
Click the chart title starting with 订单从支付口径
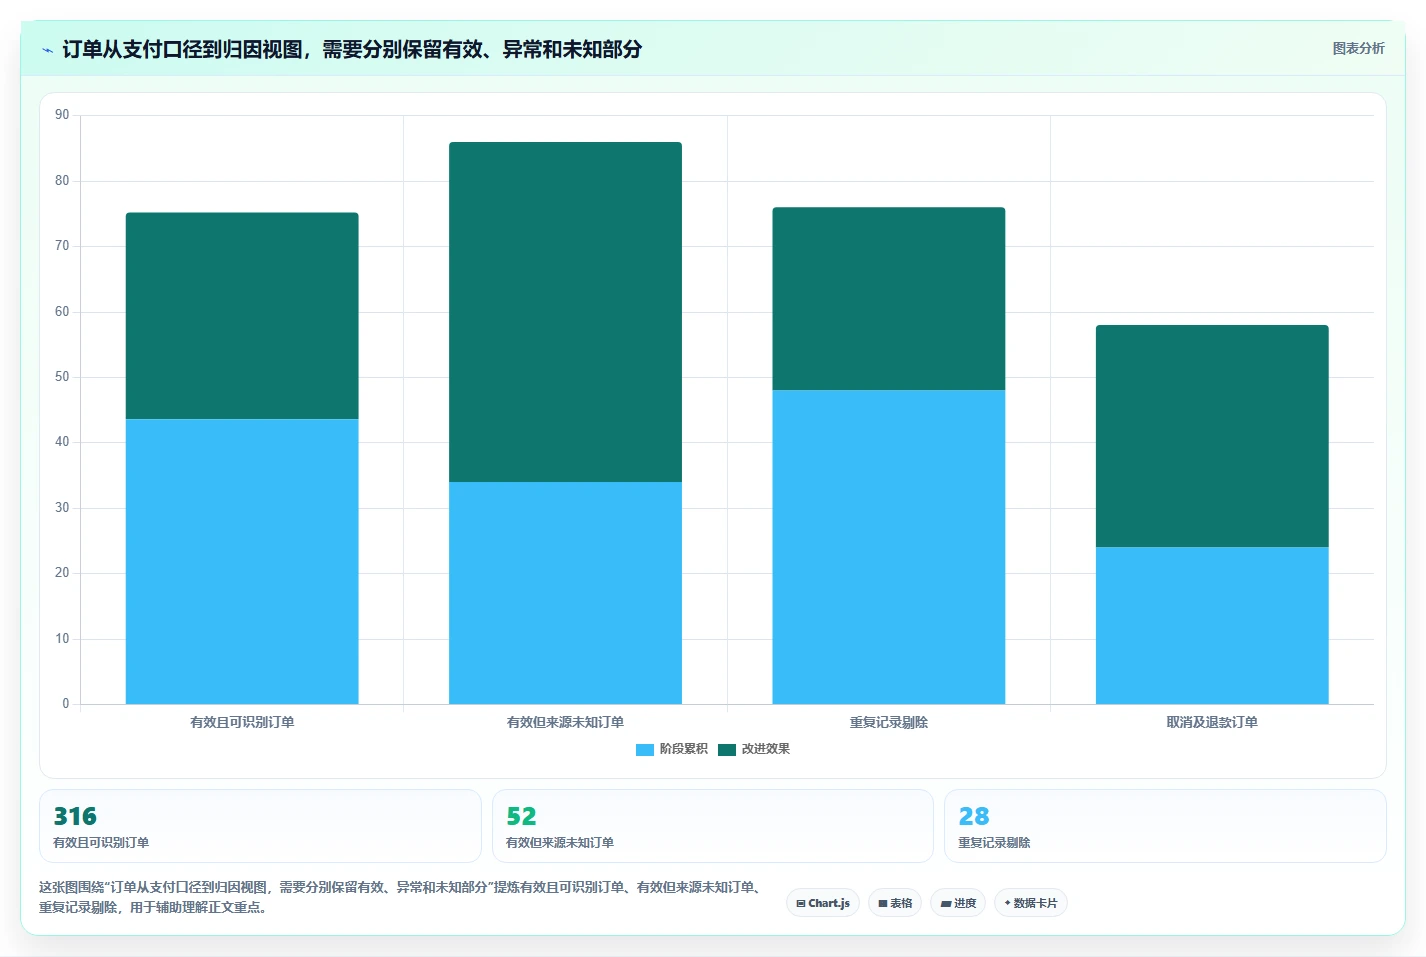click(352, 49)
